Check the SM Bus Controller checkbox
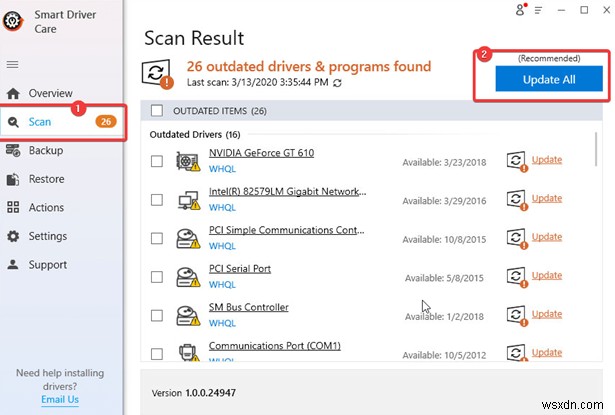Viewport: 615px width, 415px height. coord(157,315)
